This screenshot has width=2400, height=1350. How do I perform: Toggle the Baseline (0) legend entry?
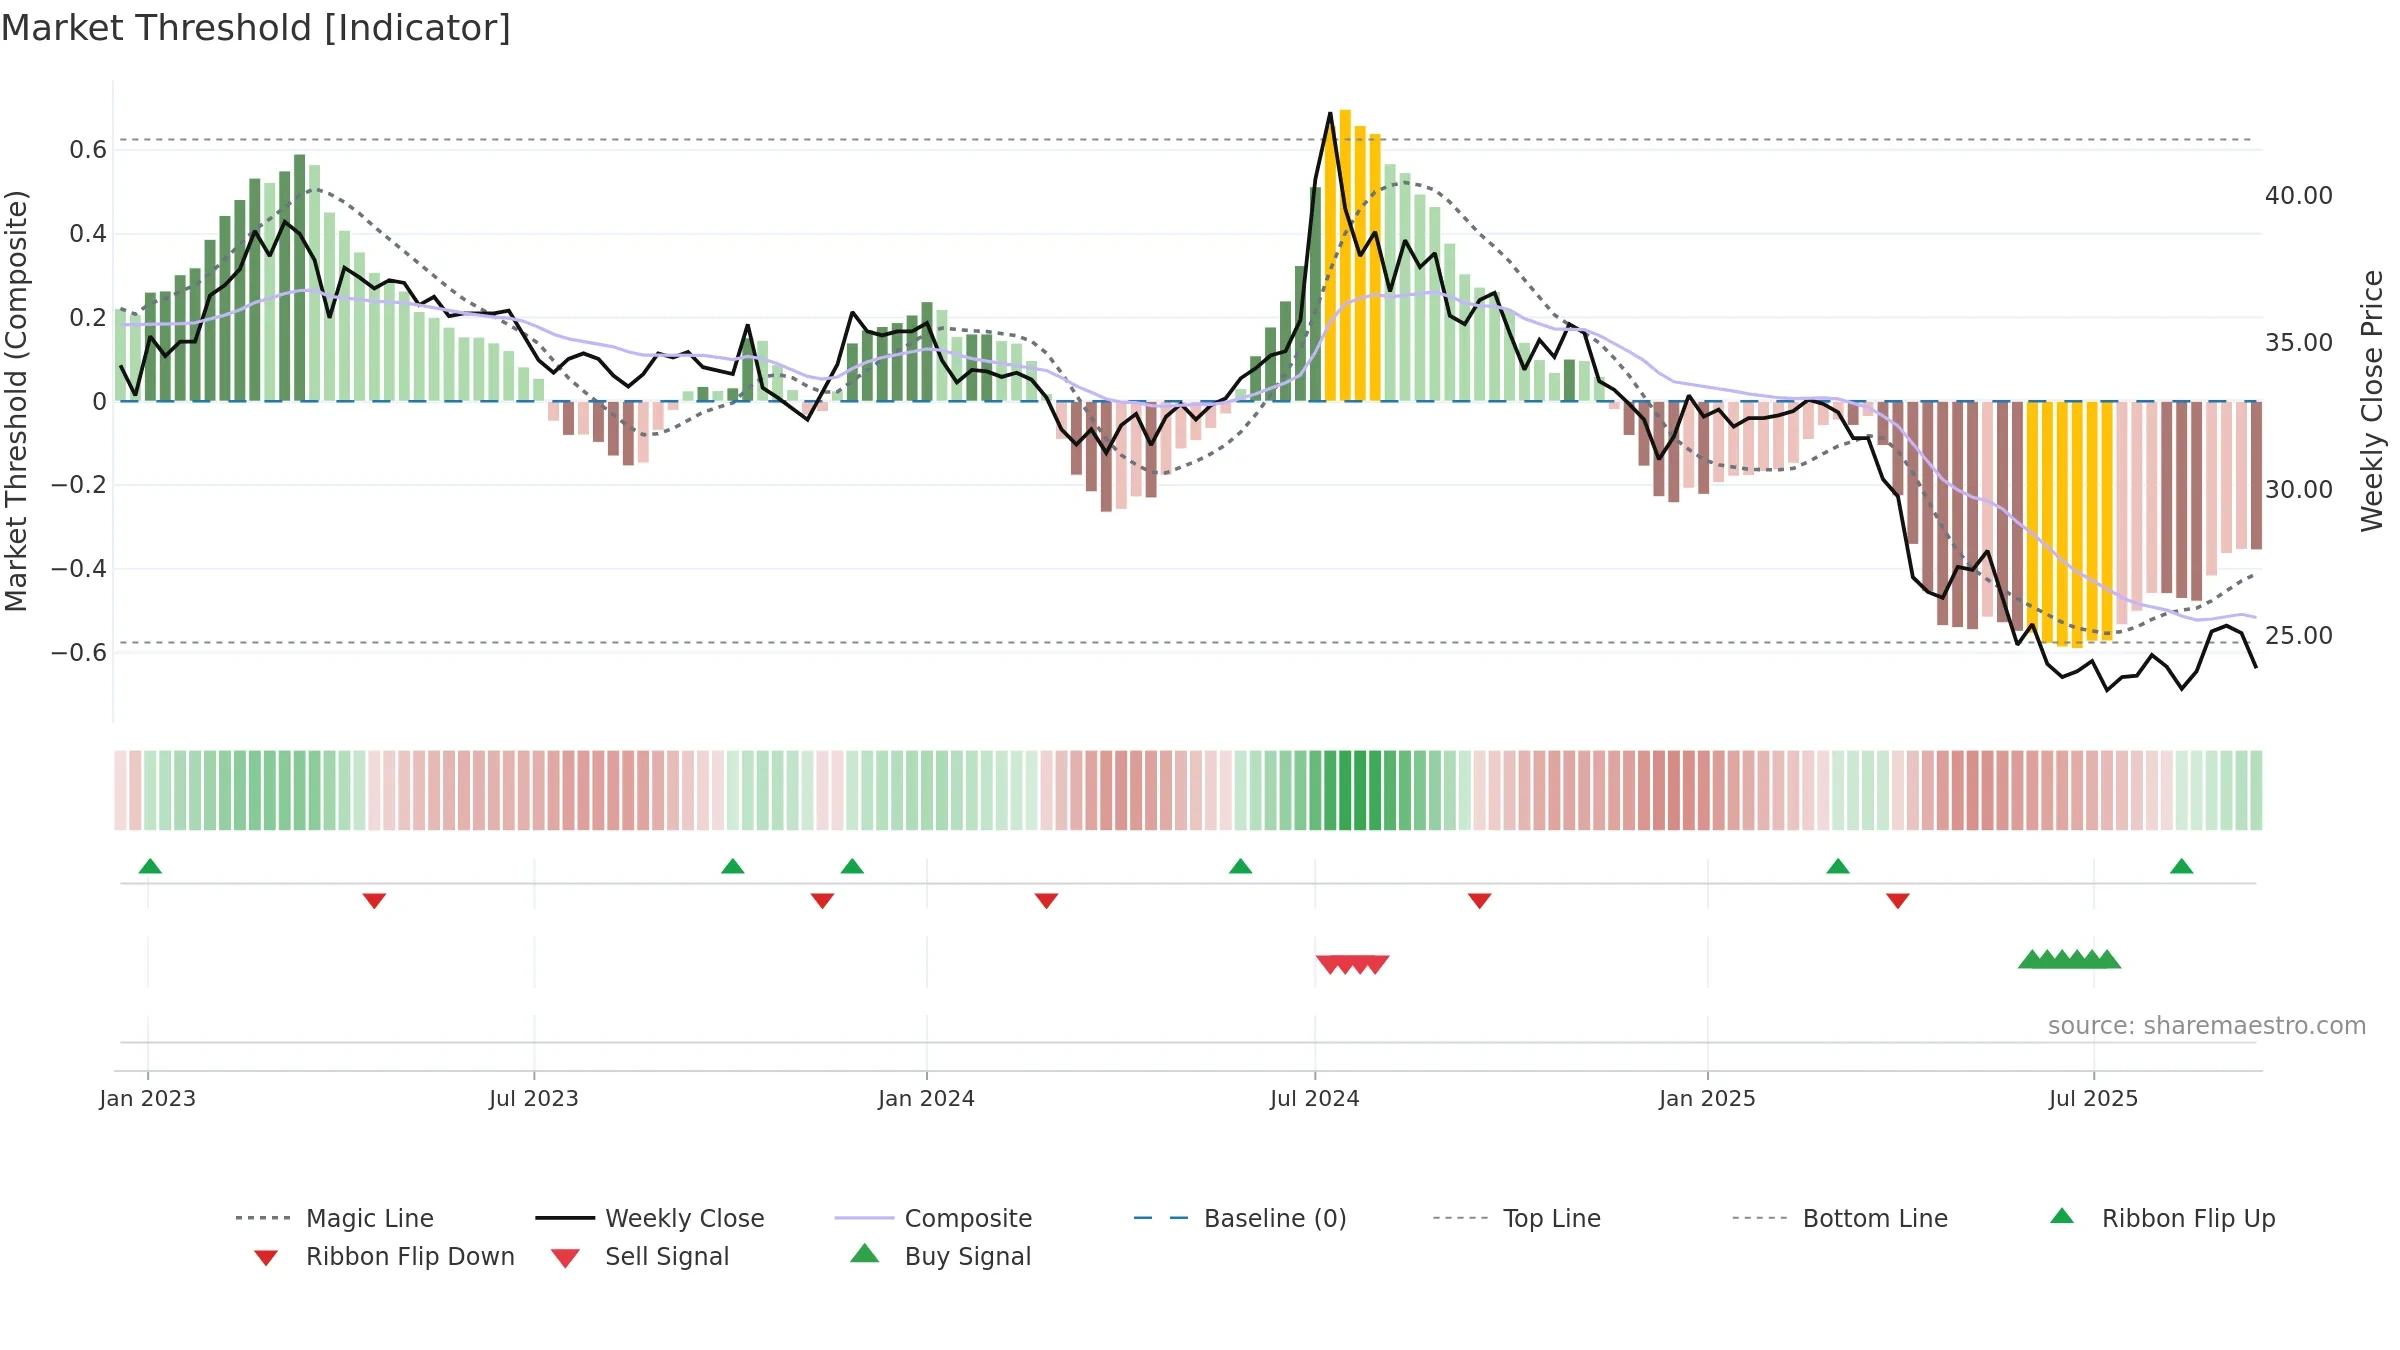coord(1240,1218)
